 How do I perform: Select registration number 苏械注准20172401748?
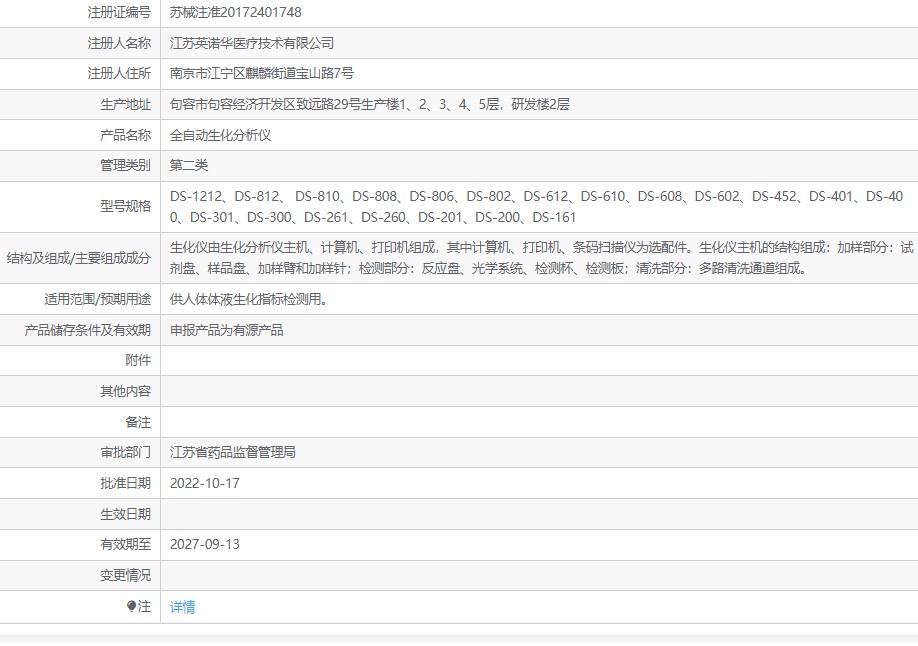click(x=236, y=12)
